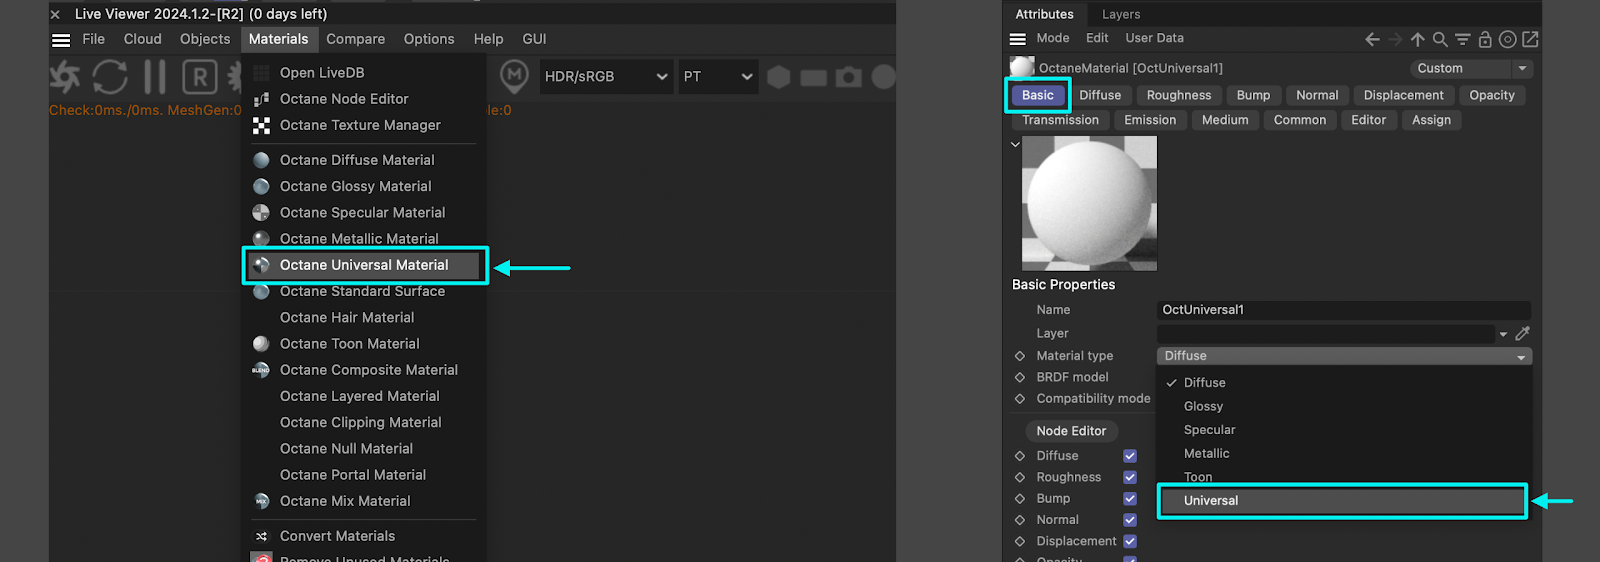Pause rendering with the pause icon
The width and height of the screenshot is (1600, 562).
pos(155,77)
